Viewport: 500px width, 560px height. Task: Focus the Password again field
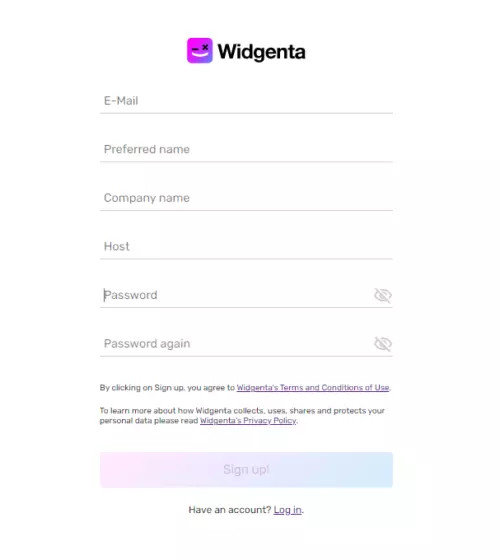click(x=236, y=344)
